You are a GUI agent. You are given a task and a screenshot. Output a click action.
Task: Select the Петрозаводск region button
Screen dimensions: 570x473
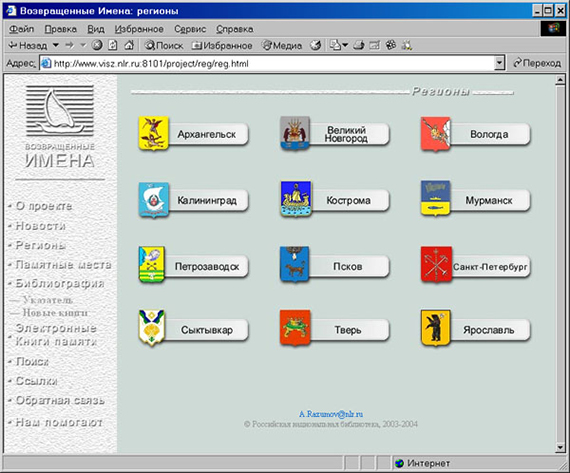206,266
